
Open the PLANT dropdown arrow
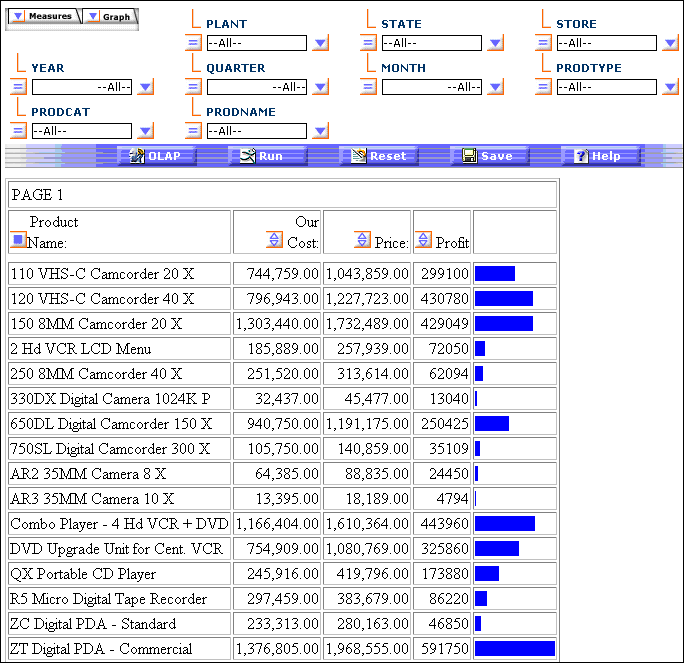coord(320,43)
